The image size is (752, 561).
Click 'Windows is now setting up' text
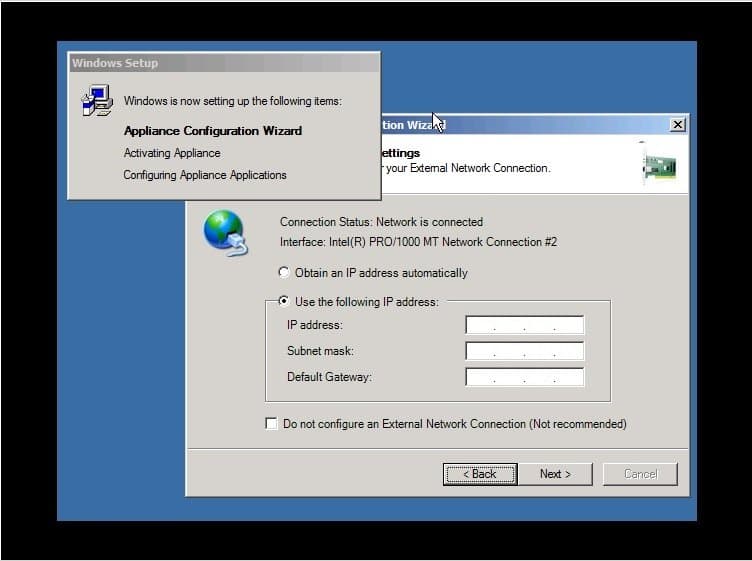coord(233,101)
